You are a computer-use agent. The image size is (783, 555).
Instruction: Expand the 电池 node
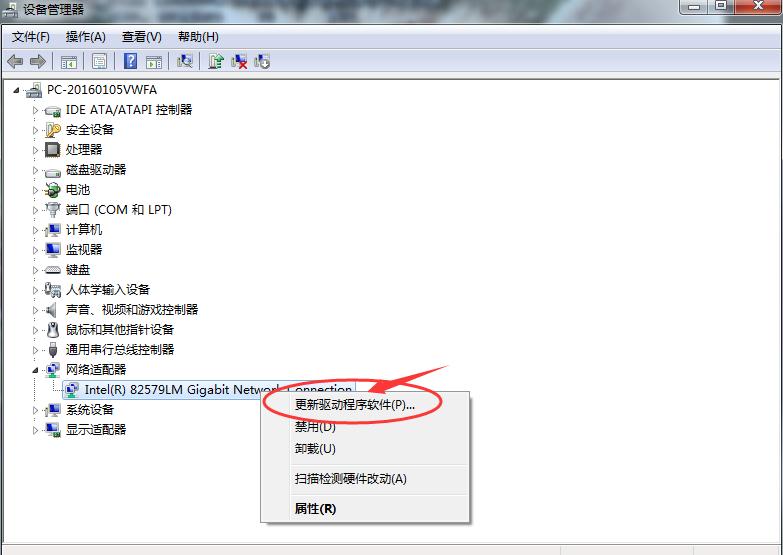(35, 190)
